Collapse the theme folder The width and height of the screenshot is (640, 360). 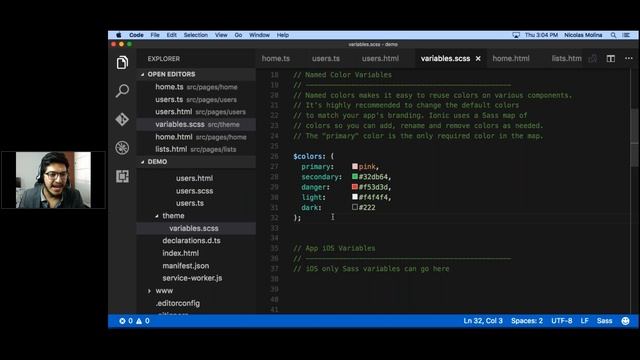[x=157, y=216]
